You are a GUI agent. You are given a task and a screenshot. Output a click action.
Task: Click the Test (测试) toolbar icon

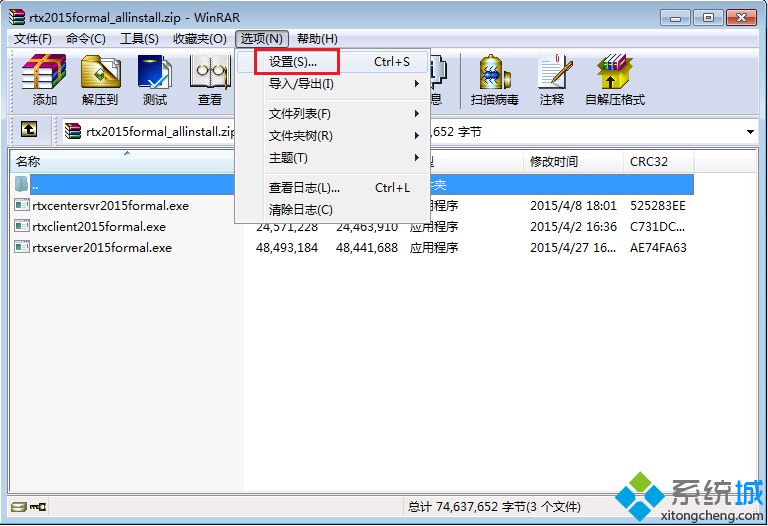(x=155, y=79)
